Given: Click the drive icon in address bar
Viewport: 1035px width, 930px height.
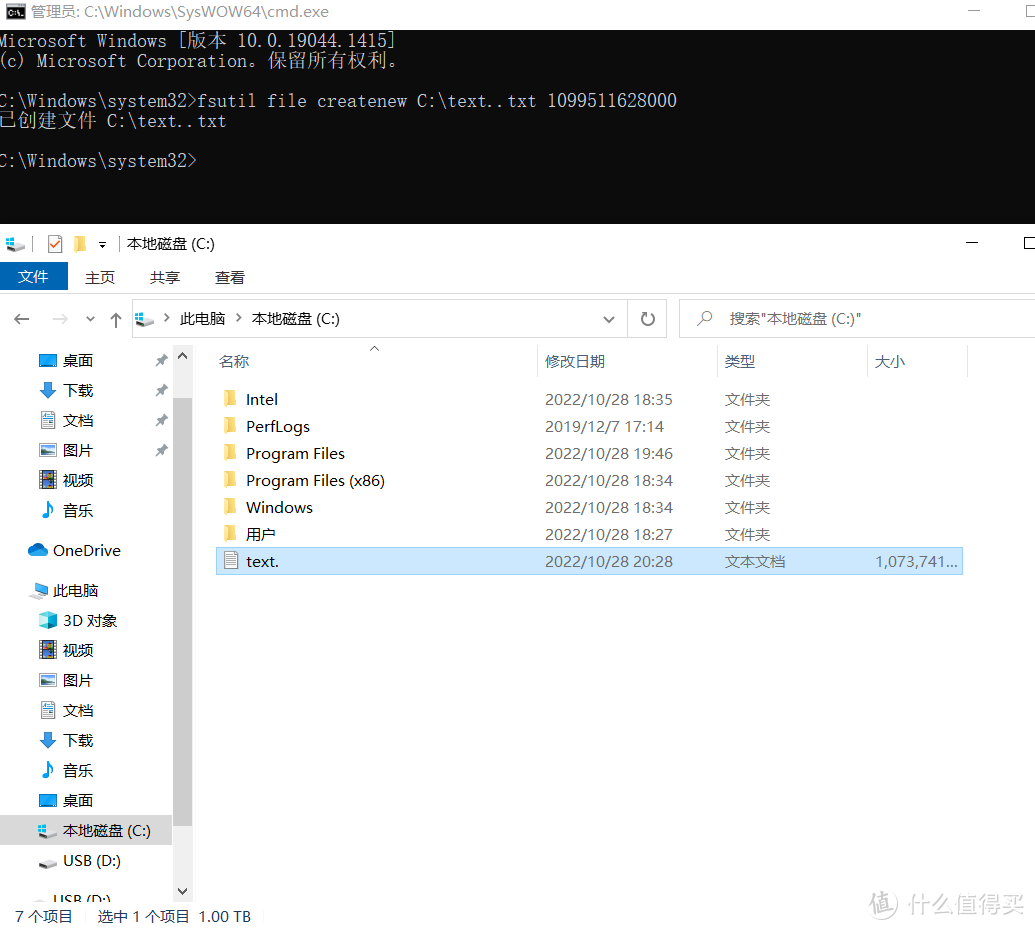Looking at the screenshot, I should [x=144, y=319].
